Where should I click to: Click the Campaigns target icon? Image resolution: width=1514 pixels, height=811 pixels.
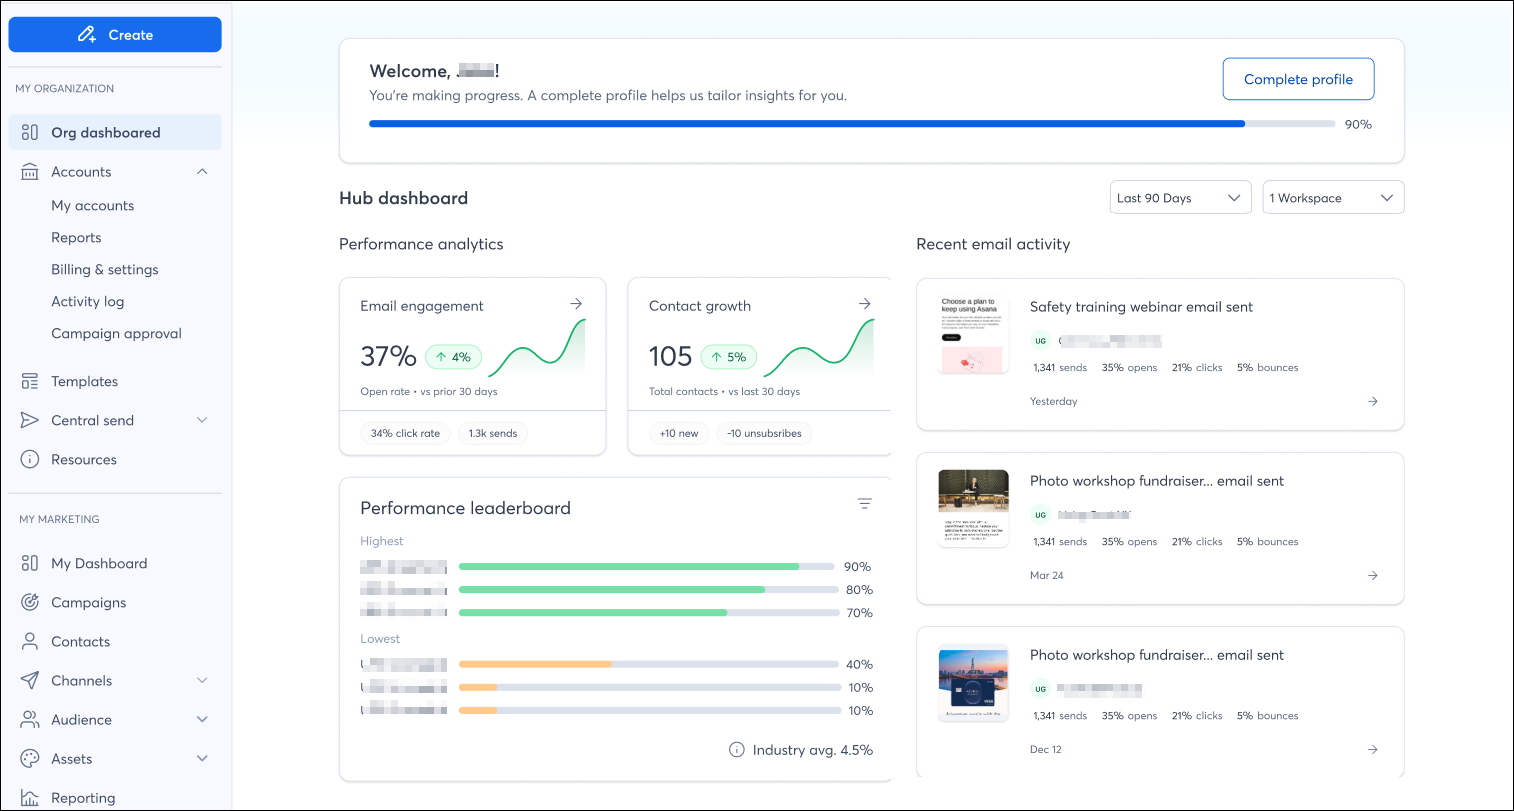(30, 603)
